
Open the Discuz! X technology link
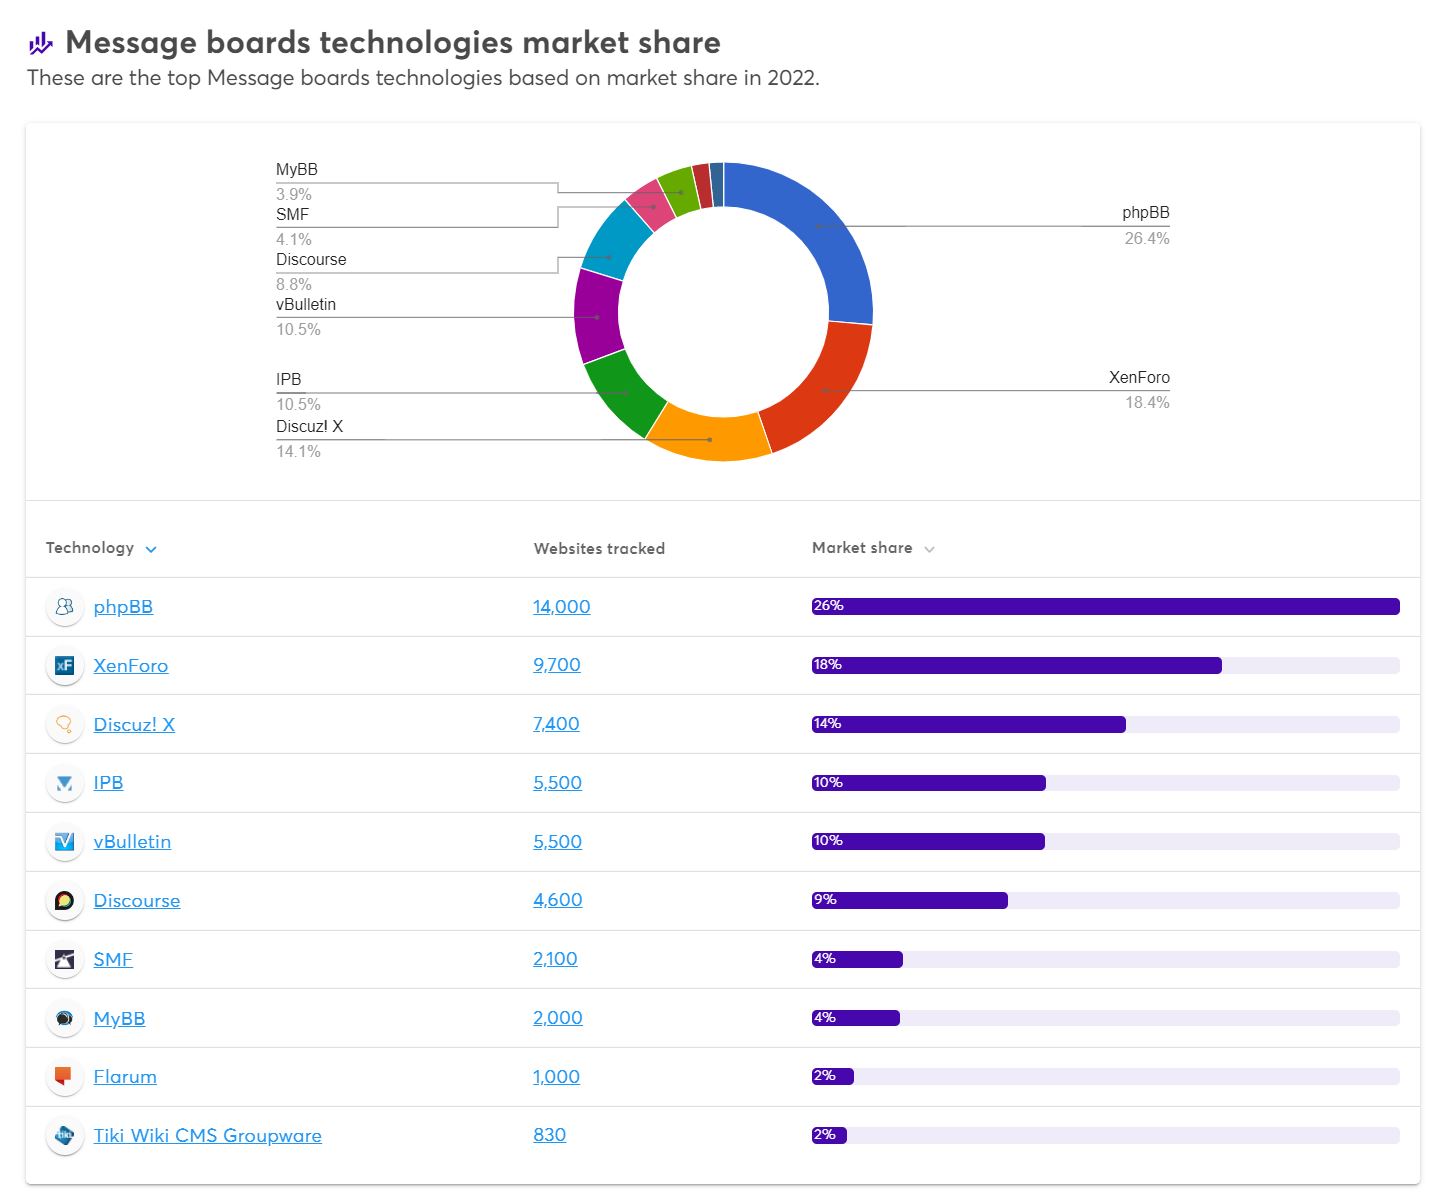coord(134,725)
